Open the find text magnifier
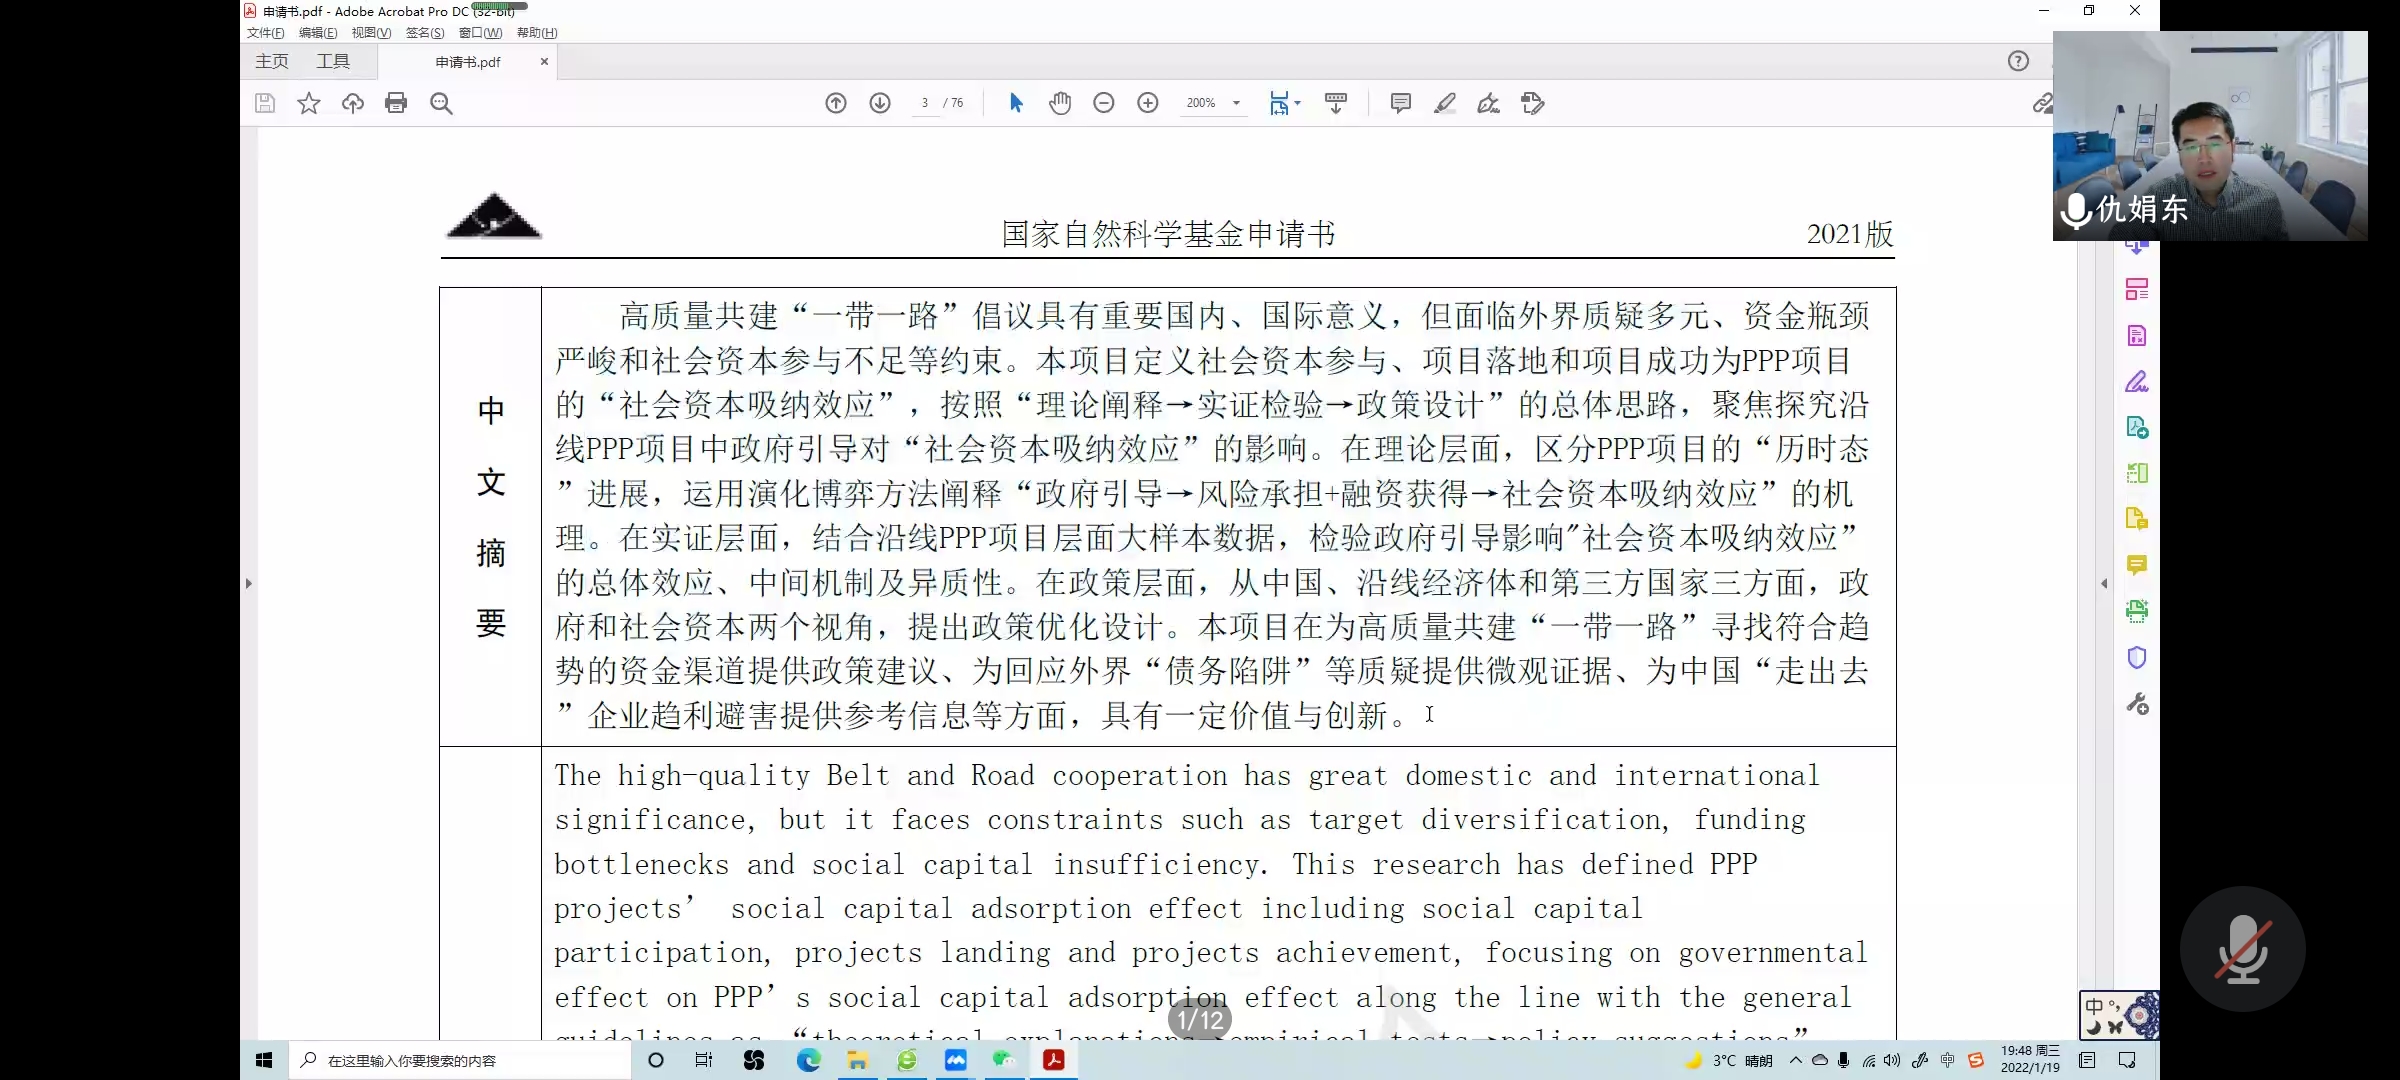The image size is (2400, 1080). pos(441,103)
